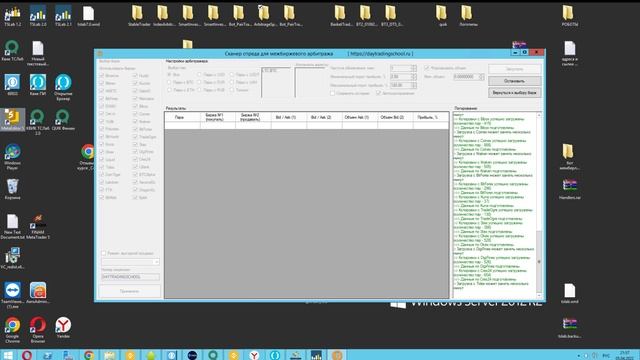Click the Пара column header
The image size is (640, 360).
(x=182, y=117)
